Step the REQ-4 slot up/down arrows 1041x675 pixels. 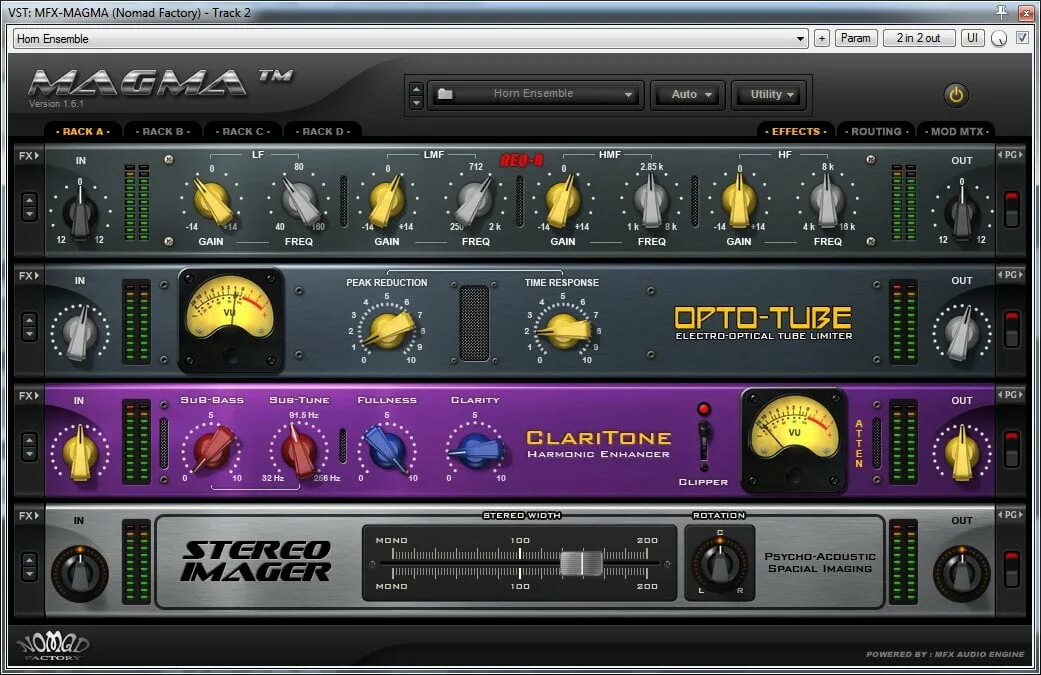coord(29,207)
